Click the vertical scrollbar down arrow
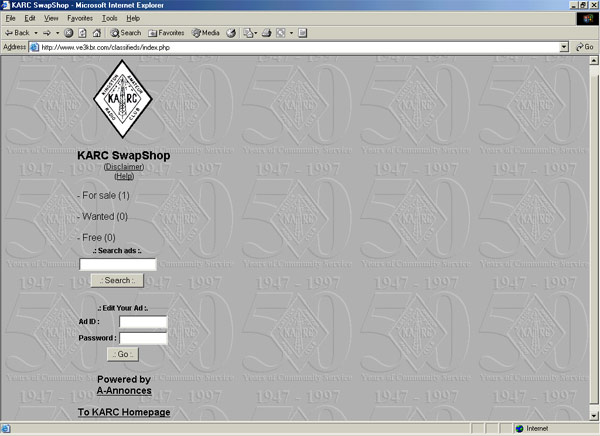Viewport: 600px width, 436px height. coord(593,416)
